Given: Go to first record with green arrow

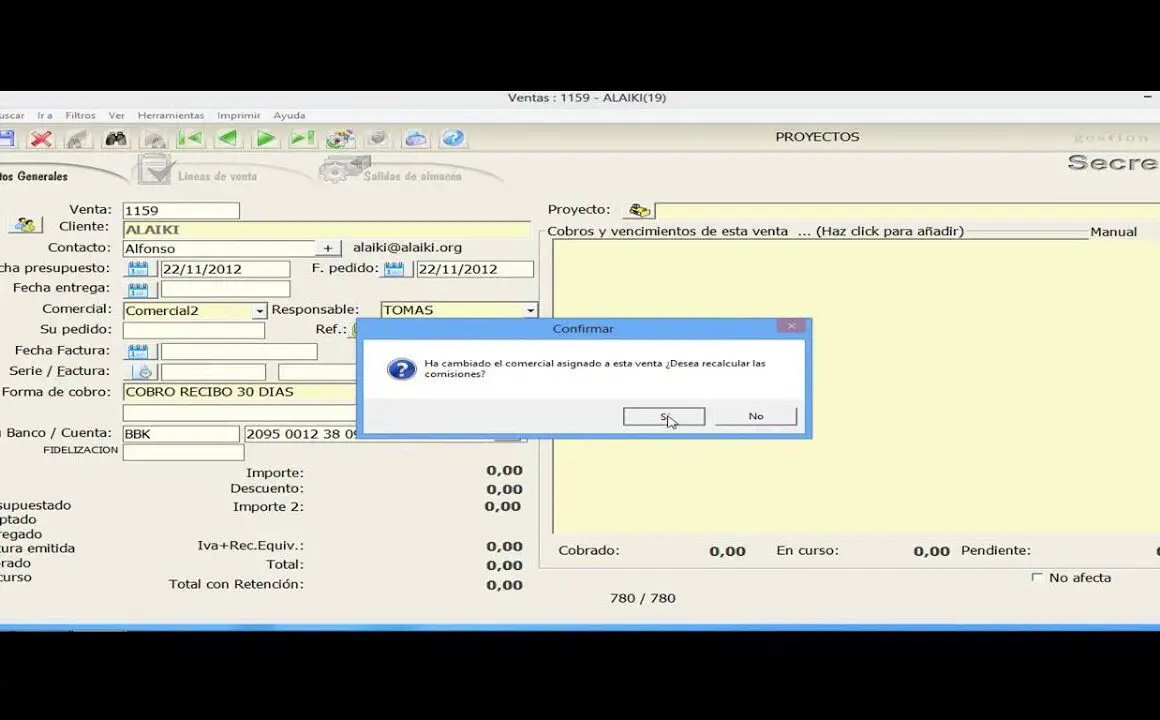Looking at the screenshot, I should click(190, 139).
